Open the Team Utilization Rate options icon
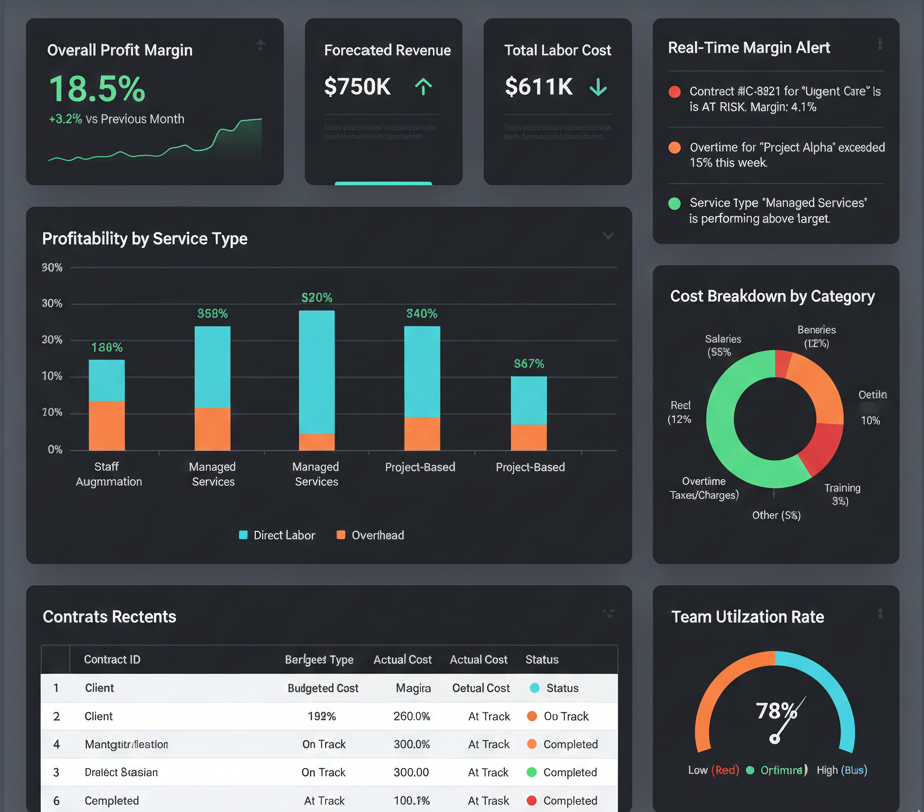Screen dimensions: 924x812 (880, 614)
